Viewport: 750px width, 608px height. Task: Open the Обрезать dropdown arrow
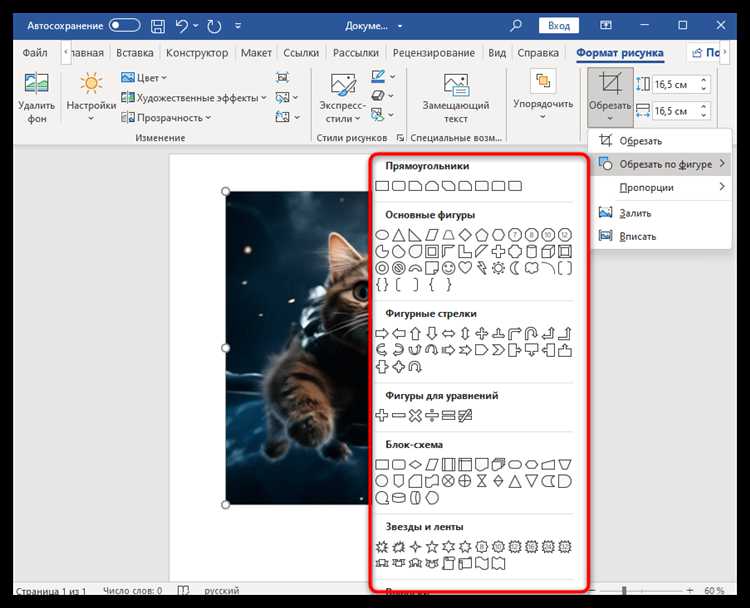coord(610,118)
